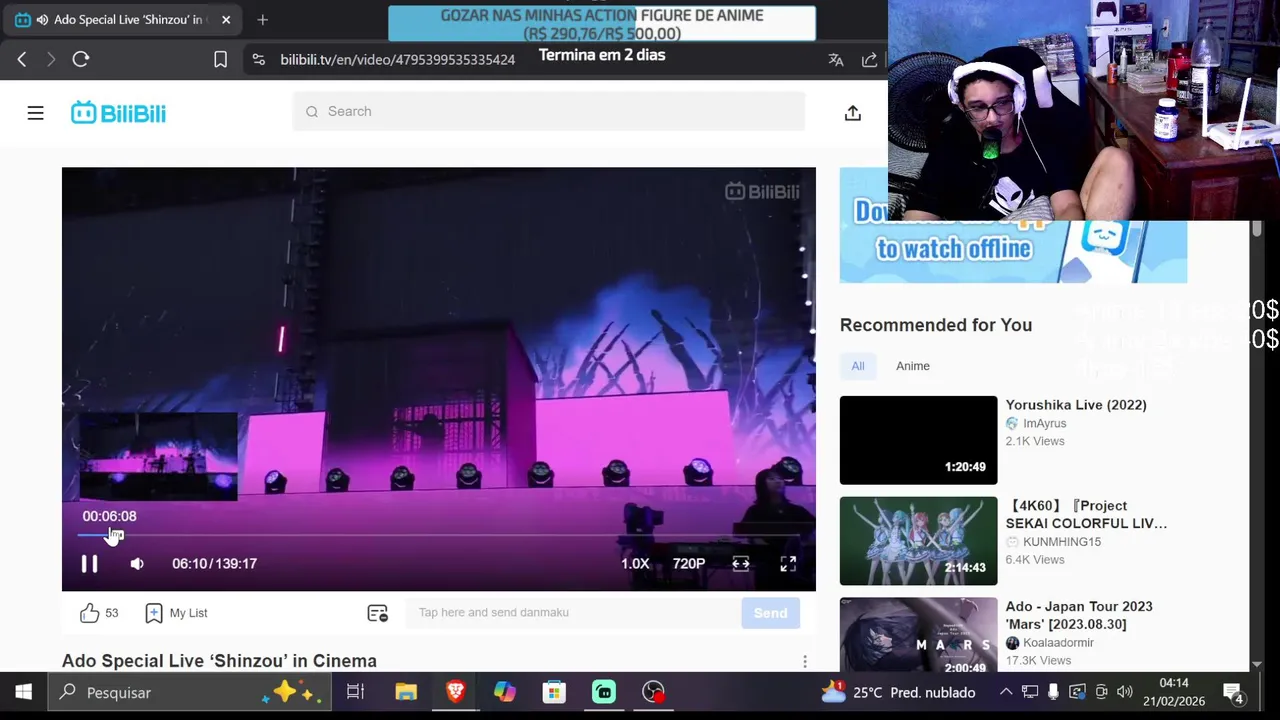The height and width of the screenshot is (720, 1280).
Task: Open the green app icon on taskbar
Action: pos(604,692)
